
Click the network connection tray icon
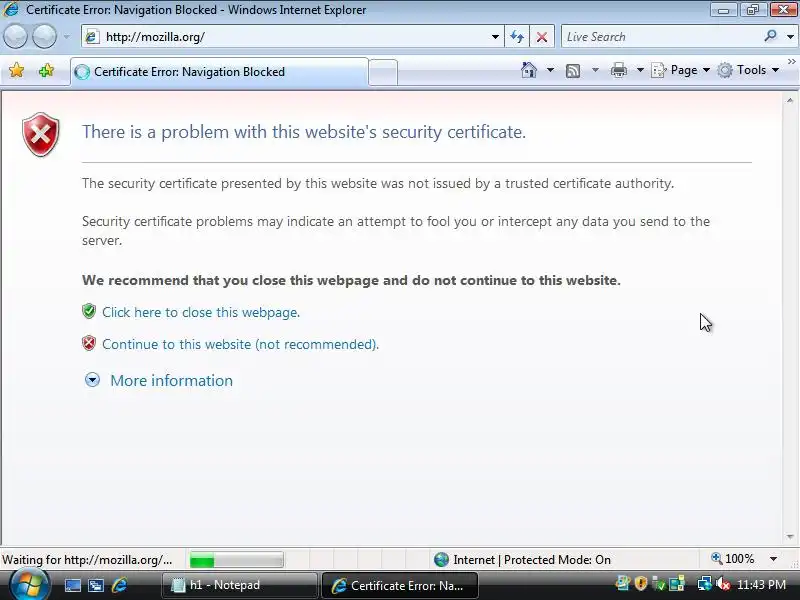705,583
